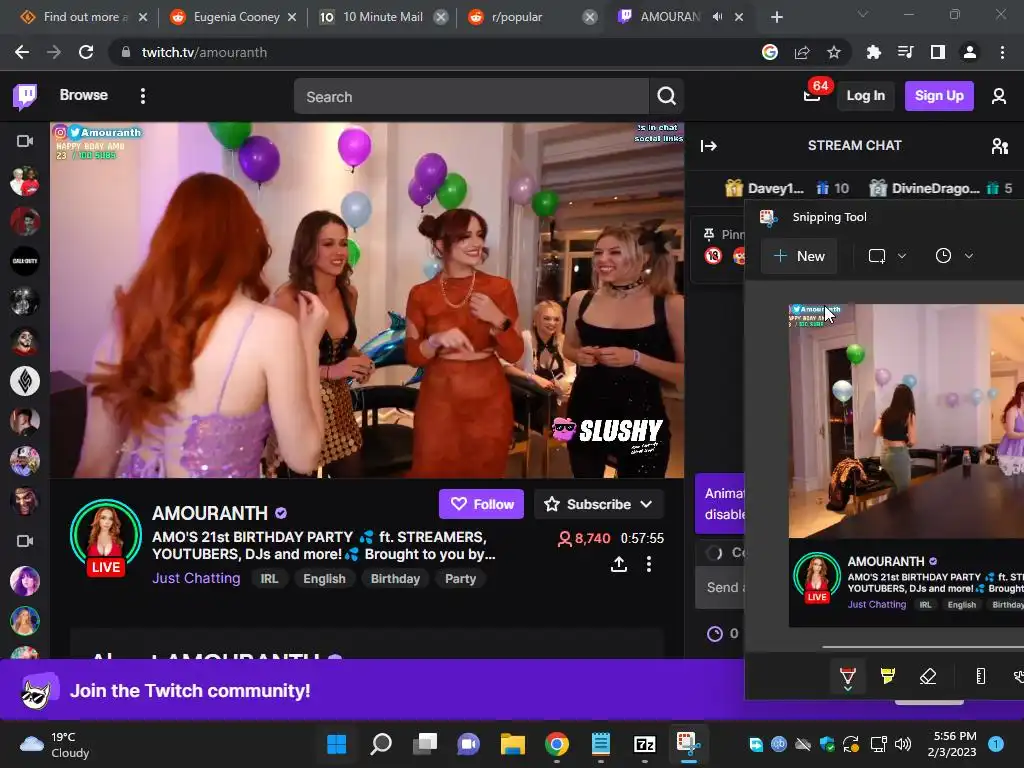The width and height of the screenshot is (1024, 768).
Task: Open the stream more options dots
Action: (x=648, y=564)
